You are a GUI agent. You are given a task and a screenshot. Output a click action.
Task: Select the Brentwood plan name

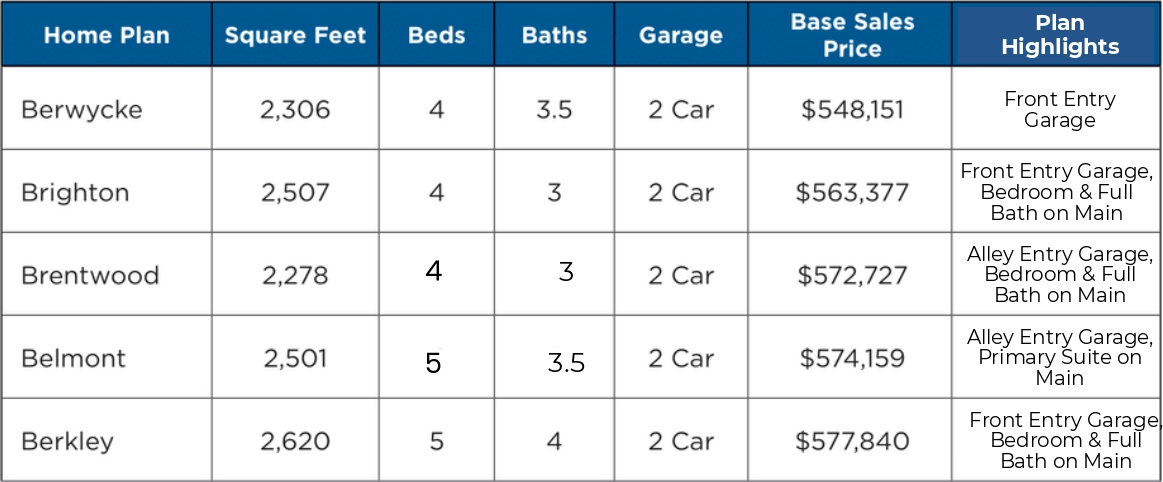click(x=90, y=275)
